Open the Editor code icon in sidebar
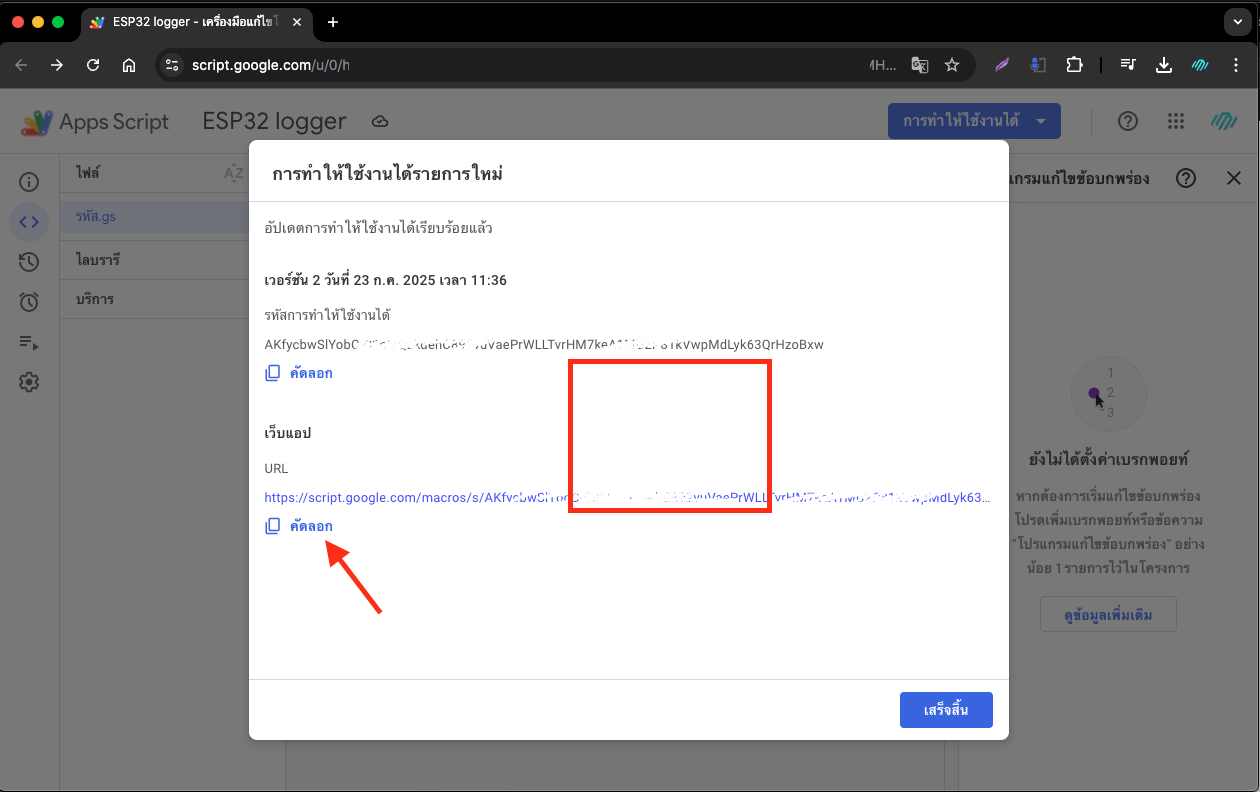Image resolution: width=1260 pixels, height=792 pixels. tap(29, 222)
